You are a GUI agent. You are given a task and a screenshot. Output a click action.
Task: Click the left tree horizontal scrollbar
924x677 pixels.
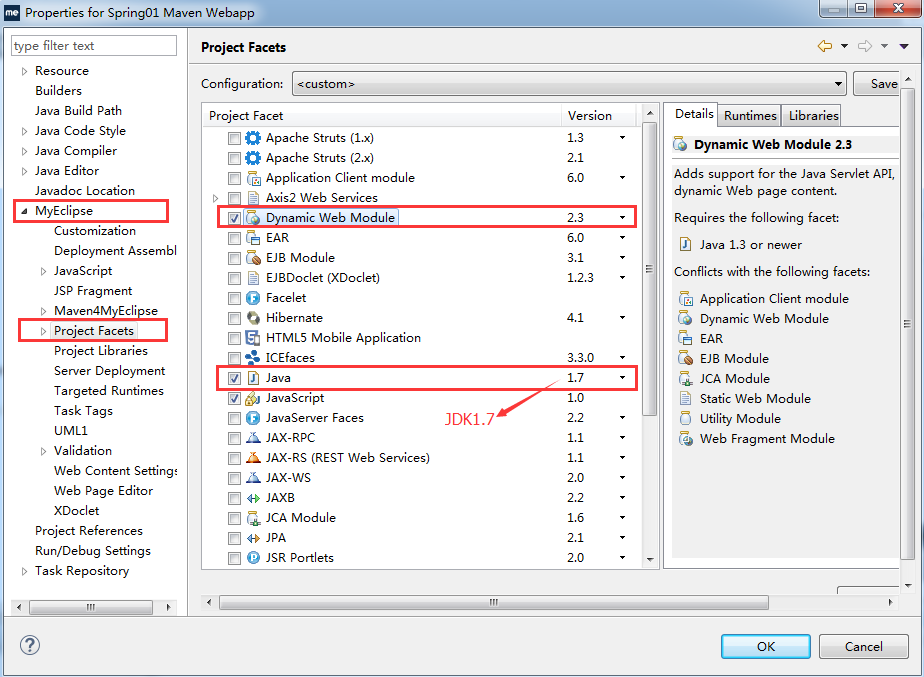pyautogui.click(x=91, y=607)
